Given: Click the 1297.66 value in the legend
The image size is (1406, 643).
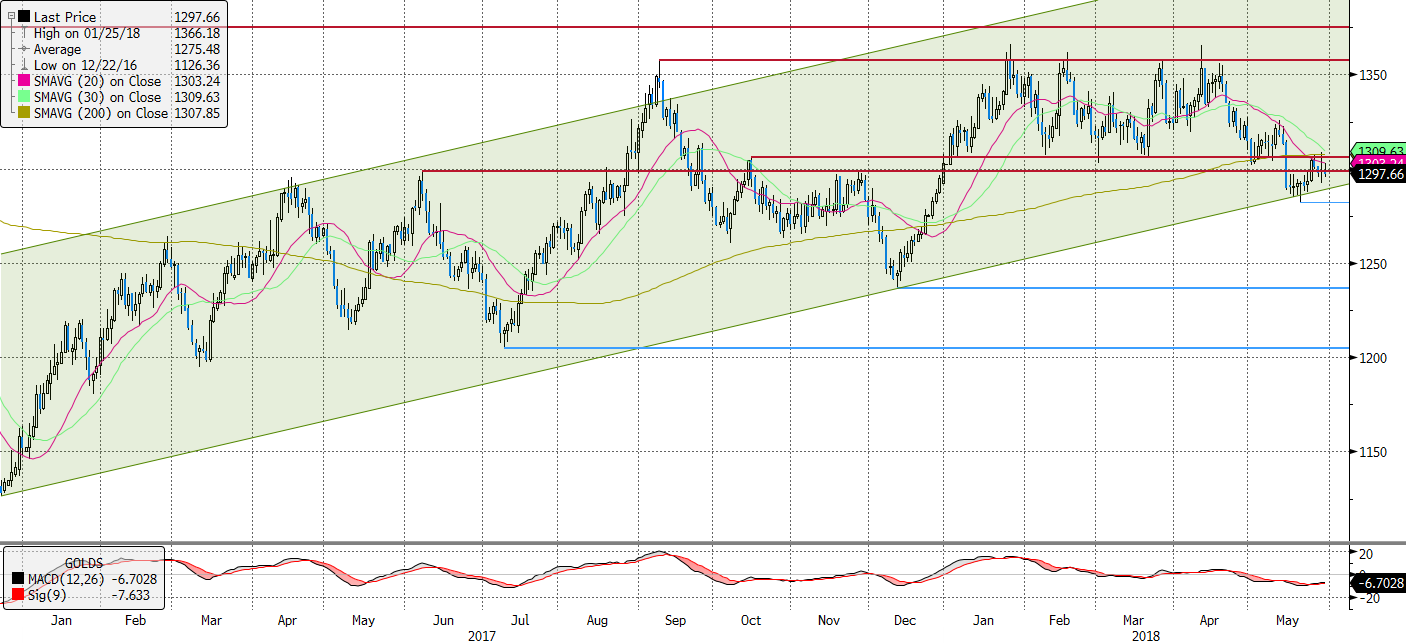Looking at the screenshot, I should coord(197,17).
